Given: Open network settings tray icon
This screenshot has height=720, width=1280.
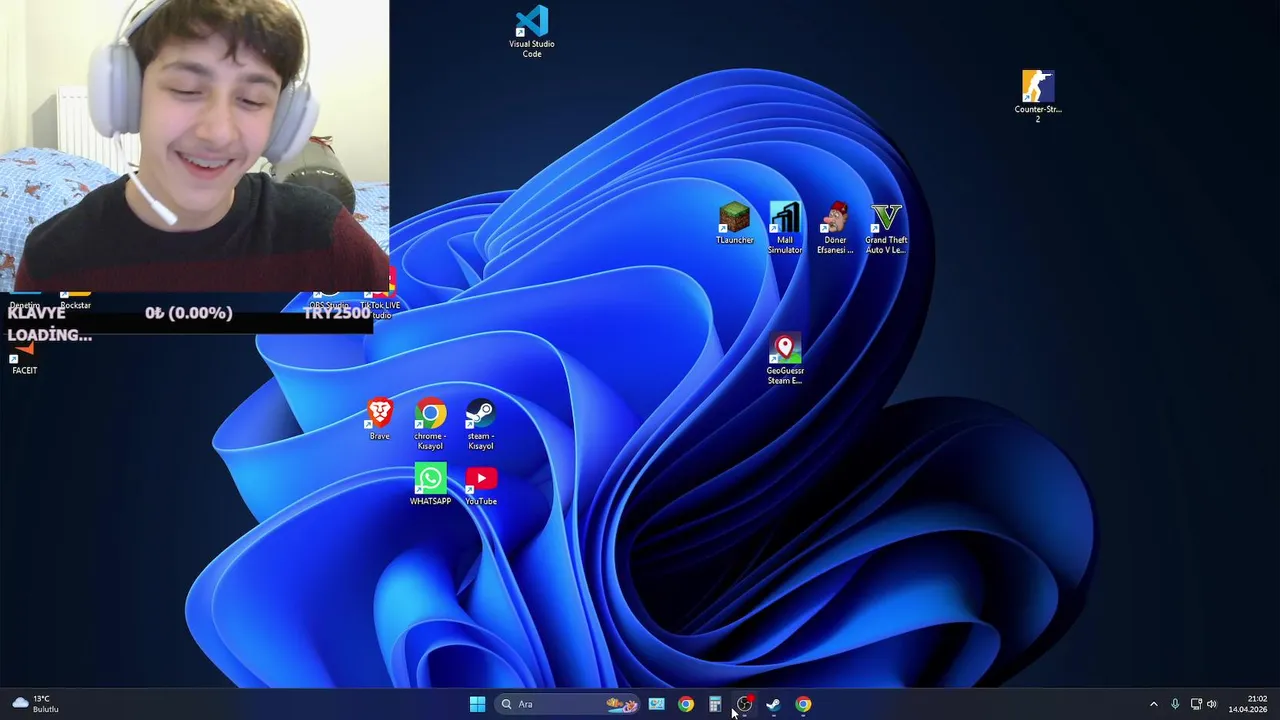Looking at the screenshot, I should point(1196,704).
